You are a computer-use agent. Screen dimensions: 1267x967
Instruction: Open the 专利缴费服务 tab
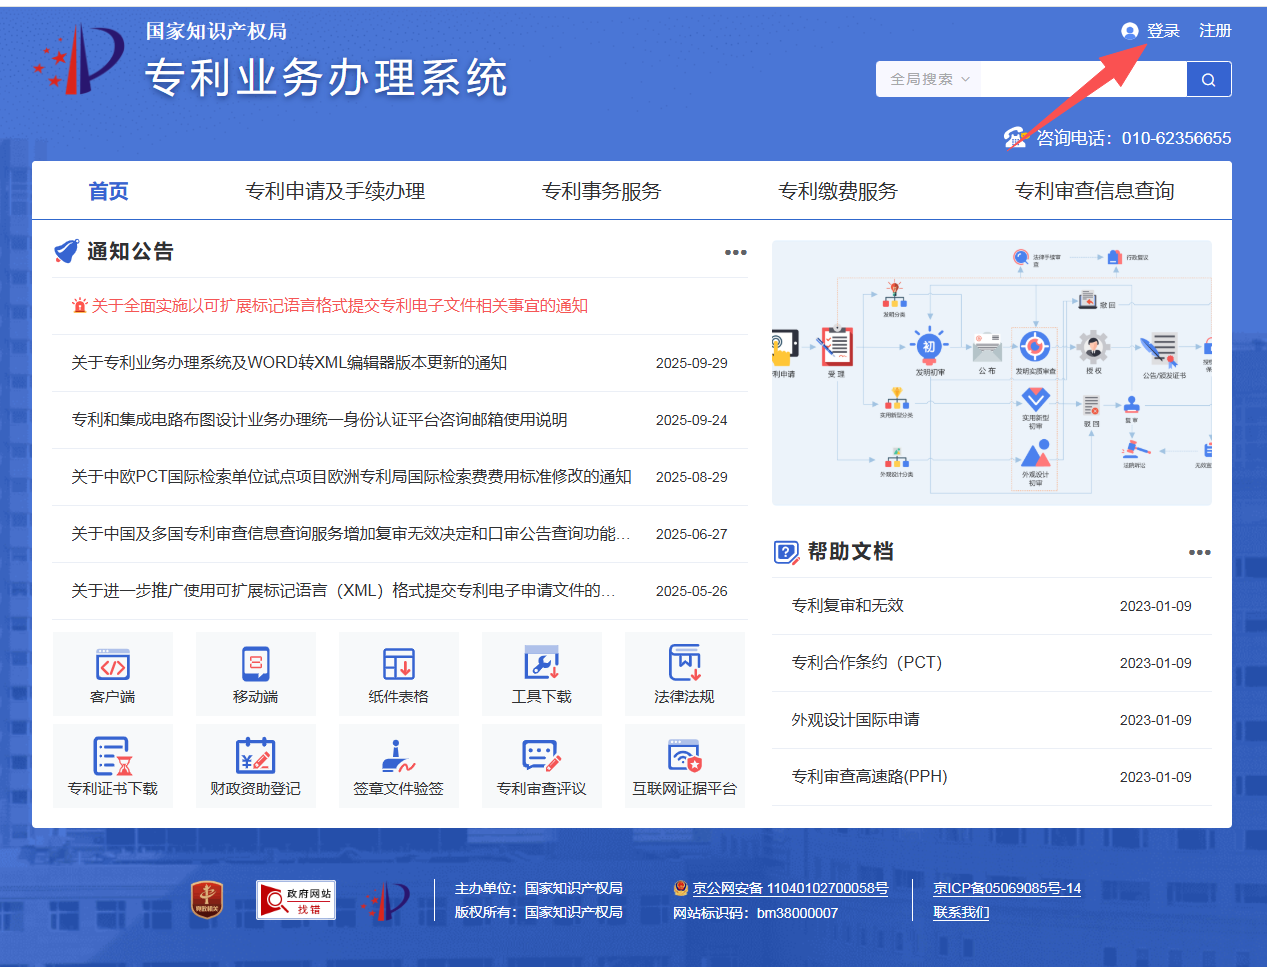coord(836,191)
